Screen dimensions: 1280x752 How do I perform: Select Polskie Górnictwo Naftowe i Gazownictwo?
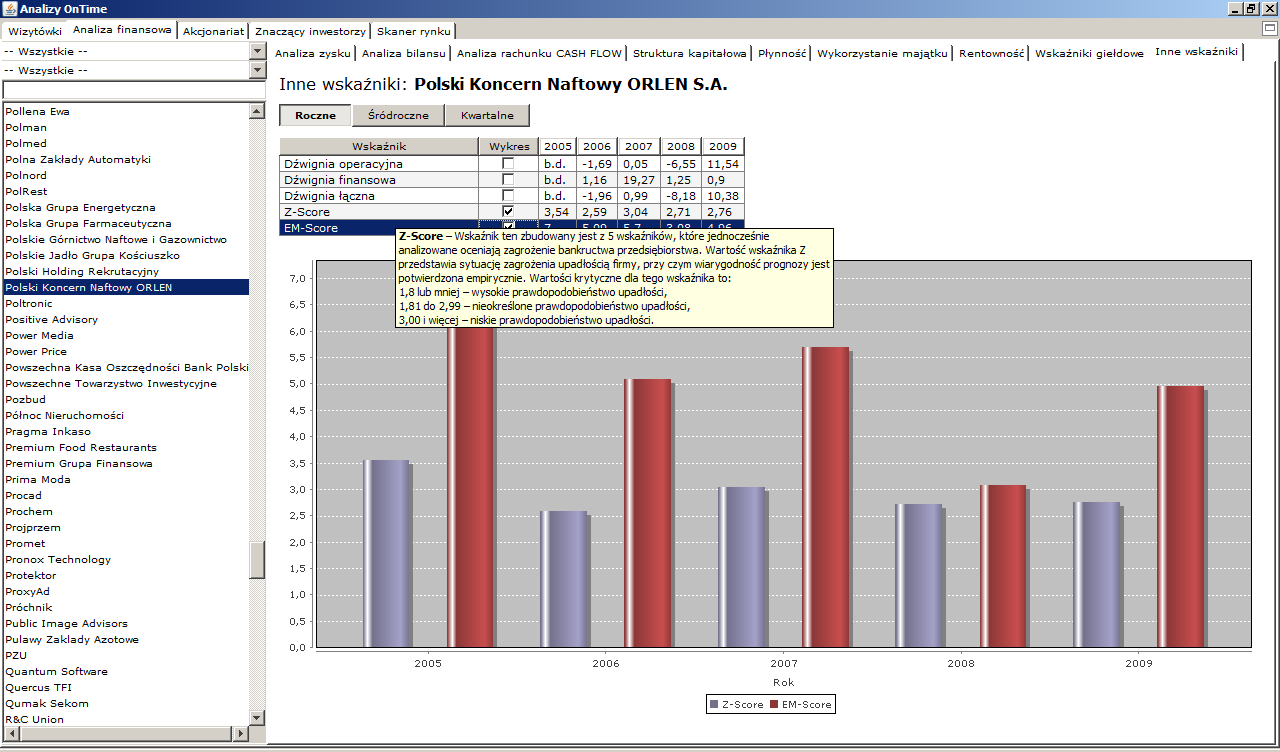[125, 239]
